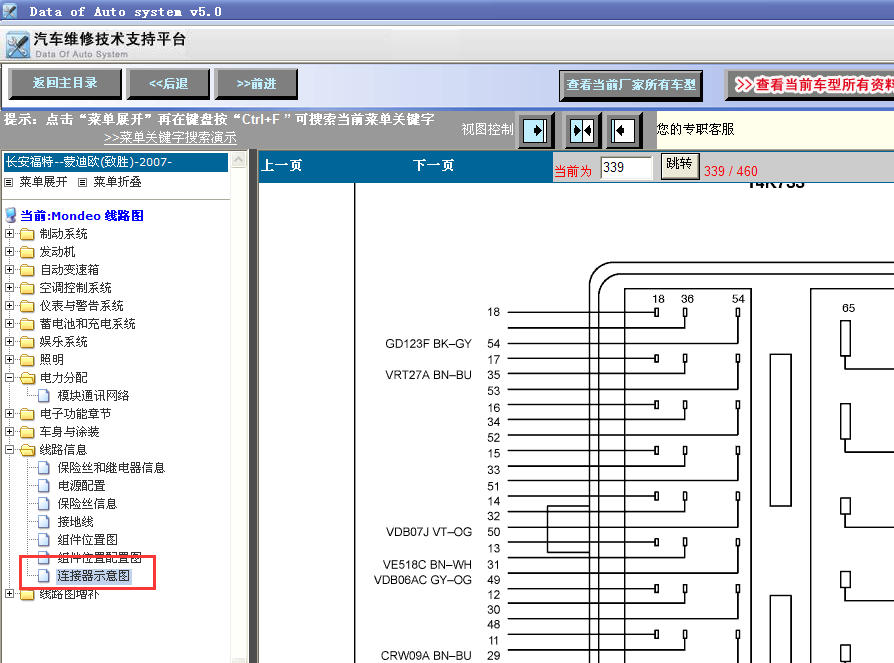The width and height of the screenshot is (894, 663).
Task: Click the 跳转 page jump button
Action: pos(680,166)
